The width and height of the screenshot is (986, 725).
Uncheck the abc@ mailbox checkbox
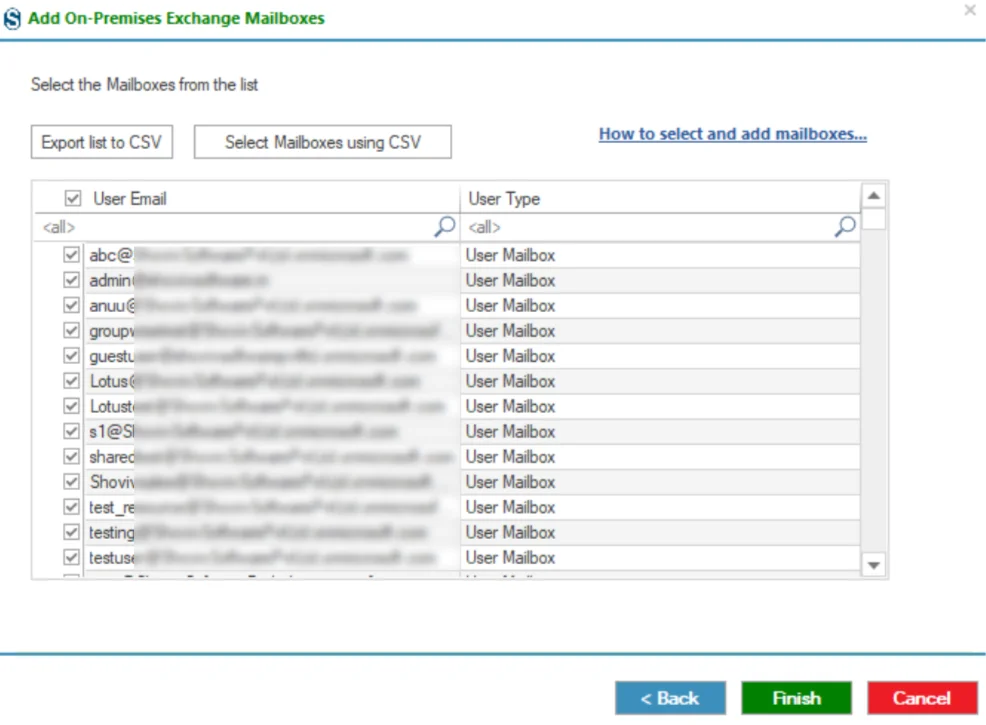72,255
